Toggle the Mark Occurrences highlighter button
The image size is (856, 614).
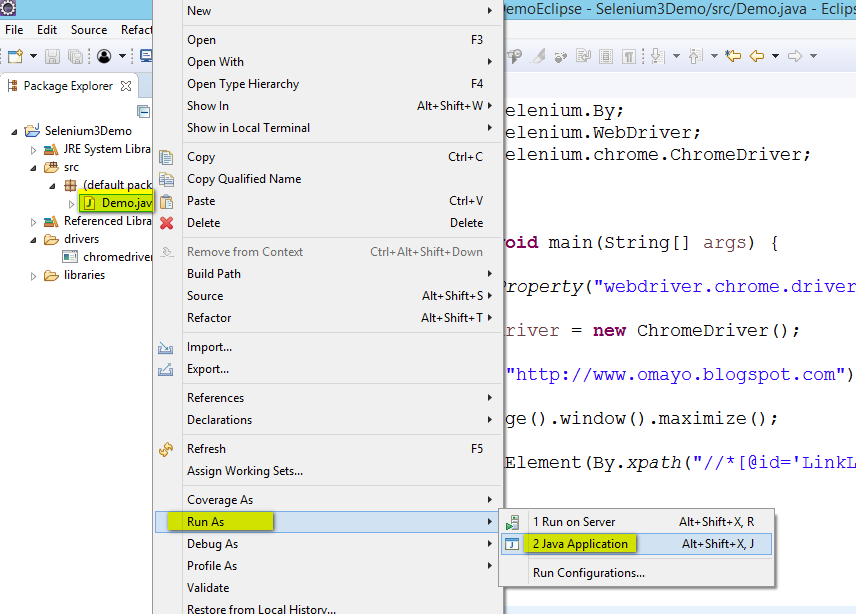tap(537, 55)
